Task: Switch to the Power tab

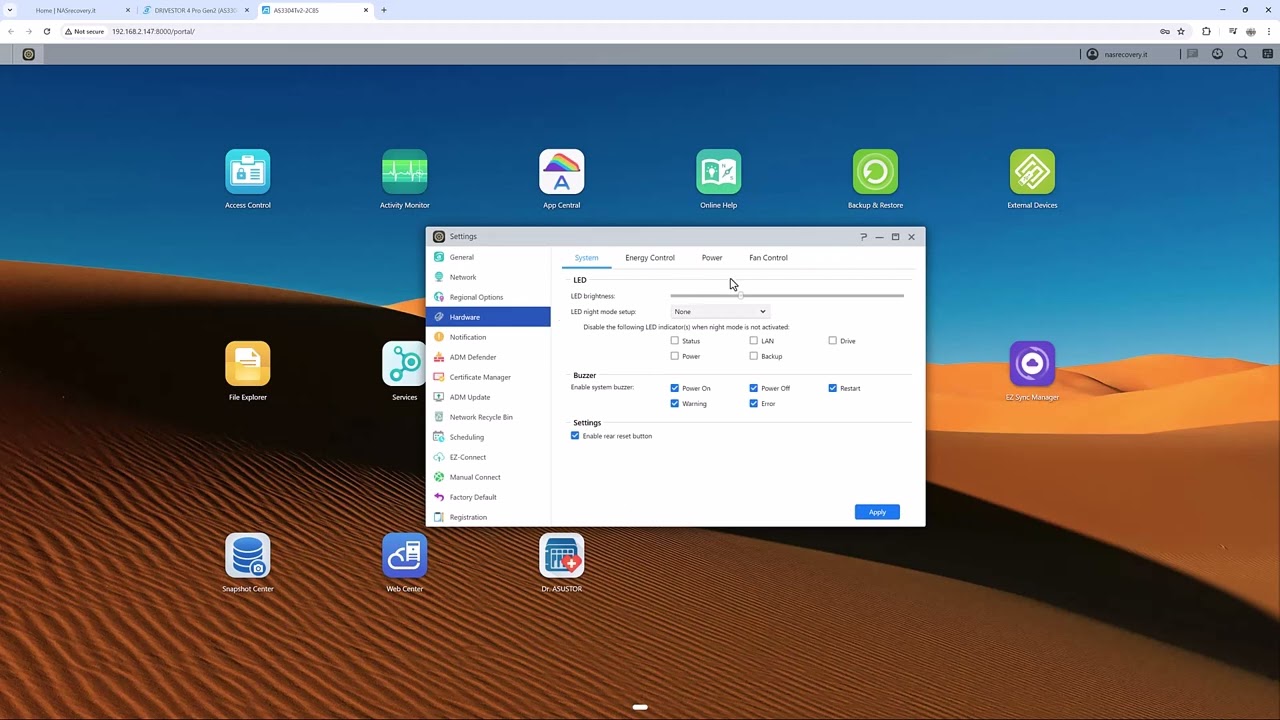Action: [712, 258]
